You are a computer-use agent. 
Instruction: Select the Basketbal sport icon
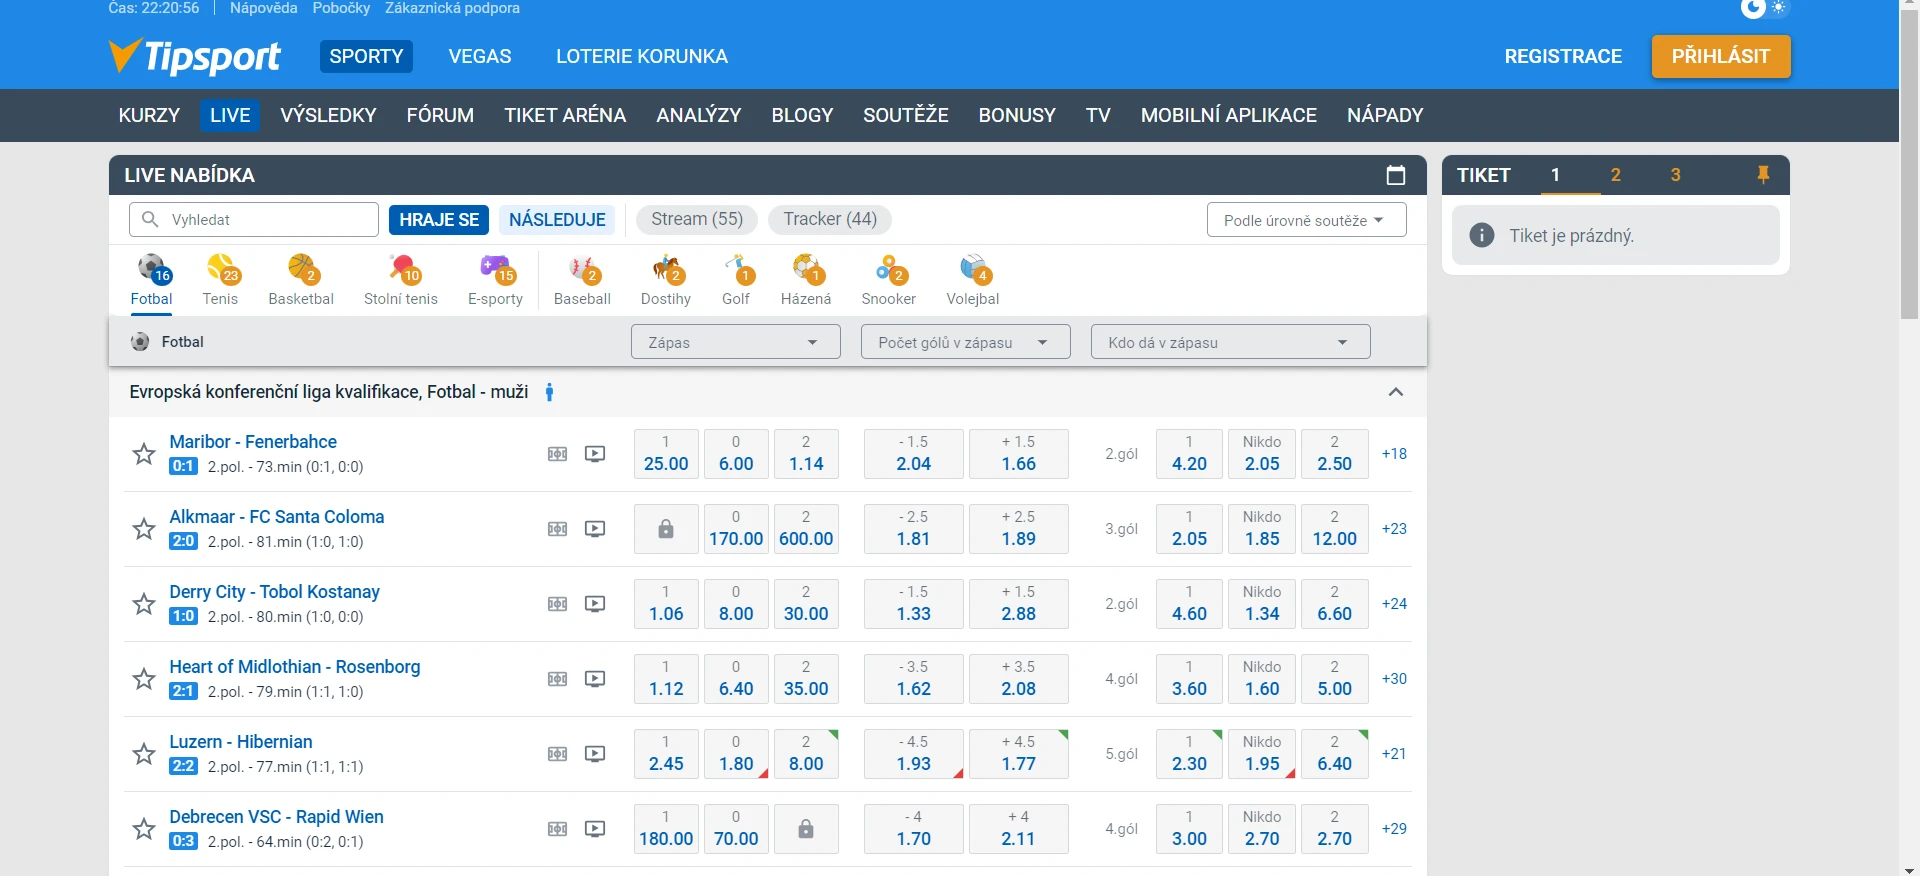pos(301,279)
